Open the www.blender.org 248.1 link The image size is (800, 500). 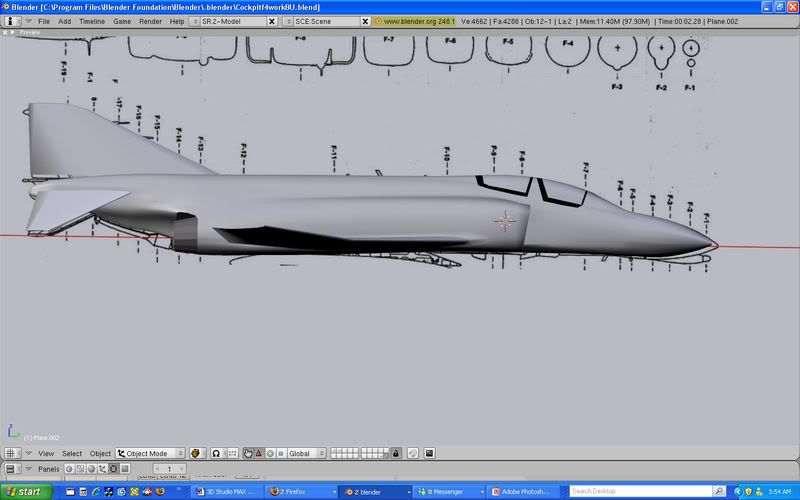point(414,21)
